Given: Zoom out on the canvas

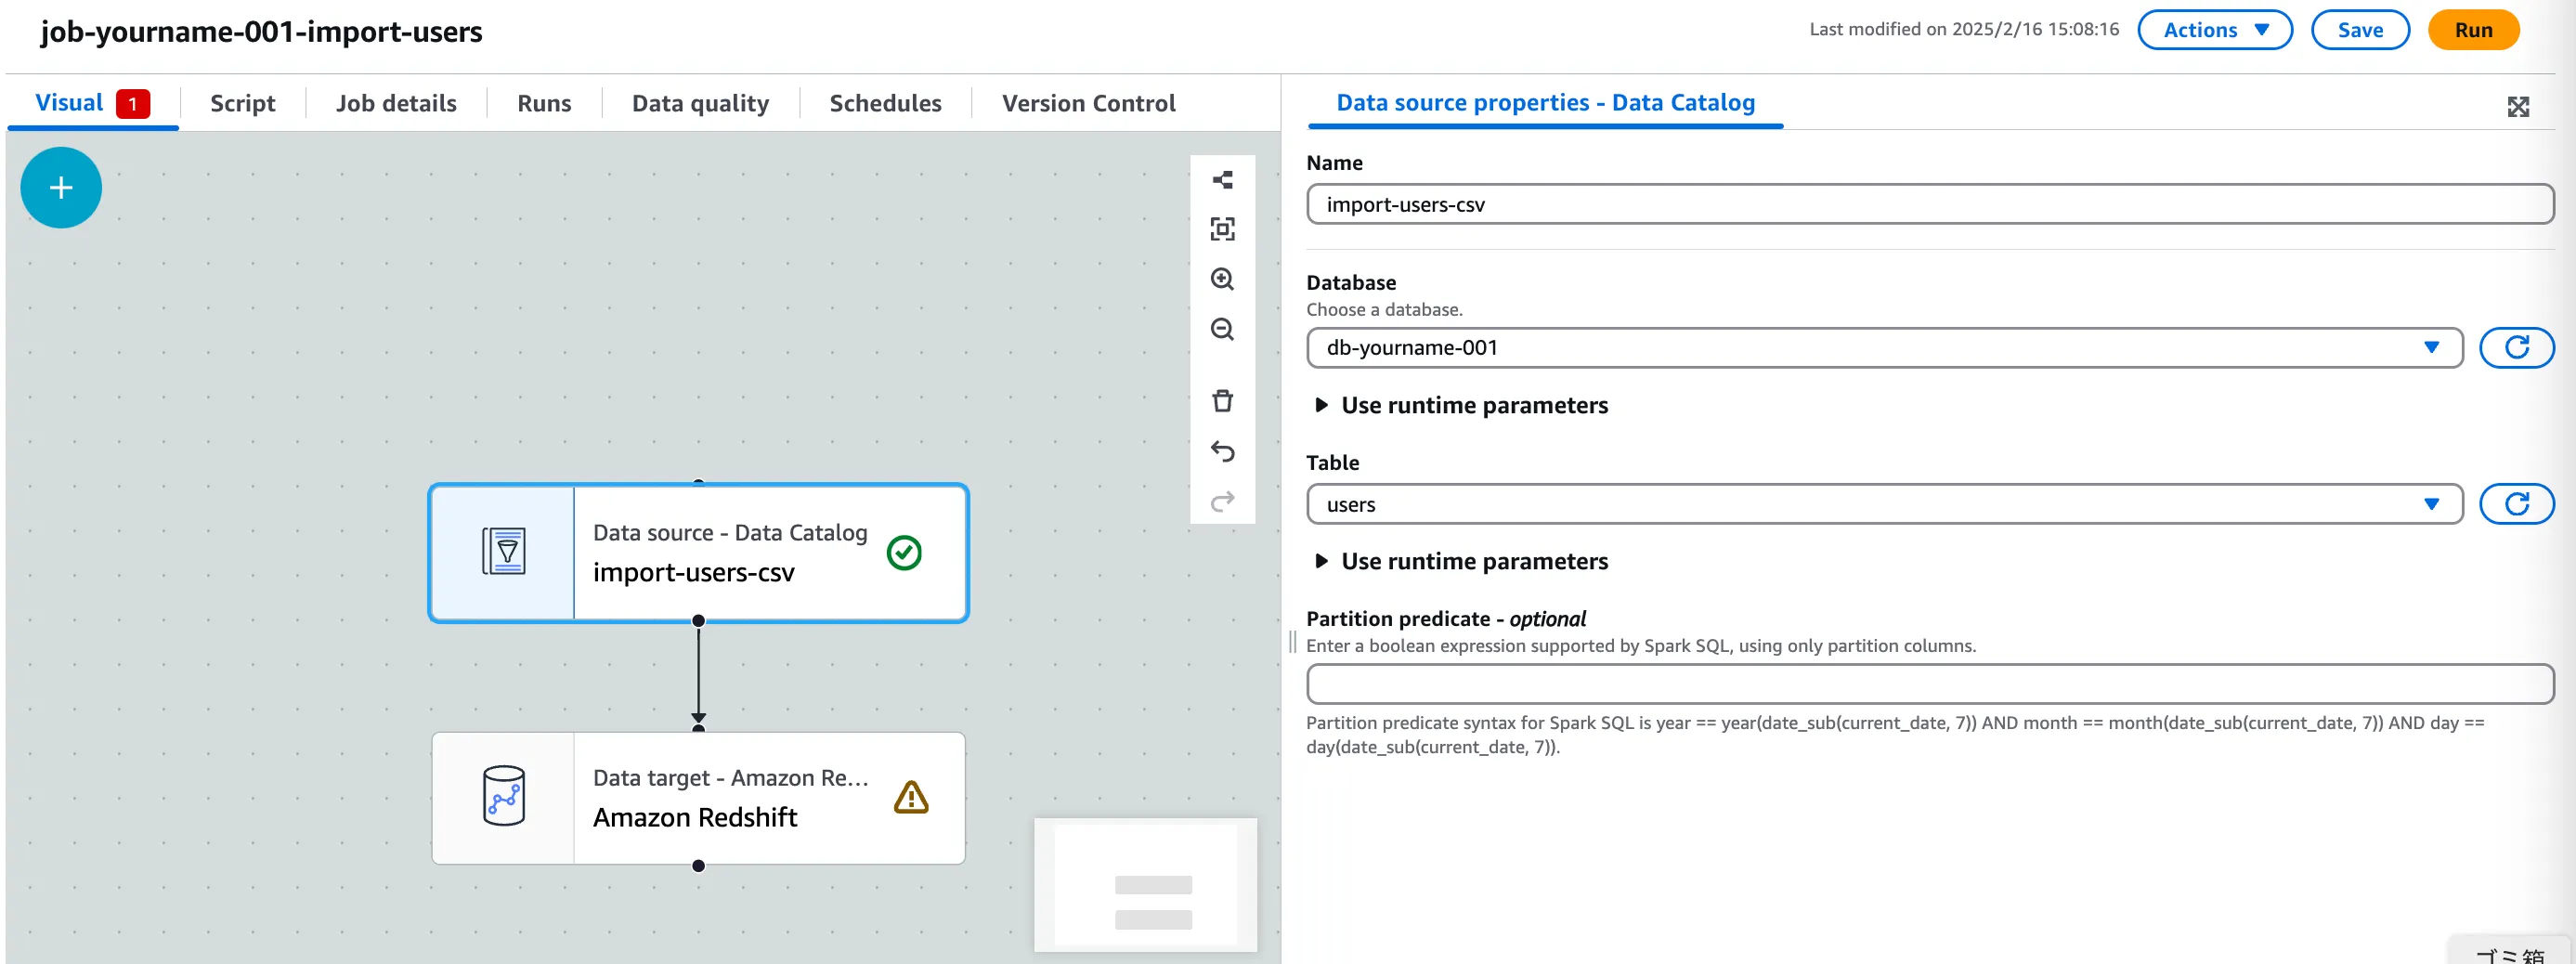Looking at the screenshot, I should (1222, 329).
